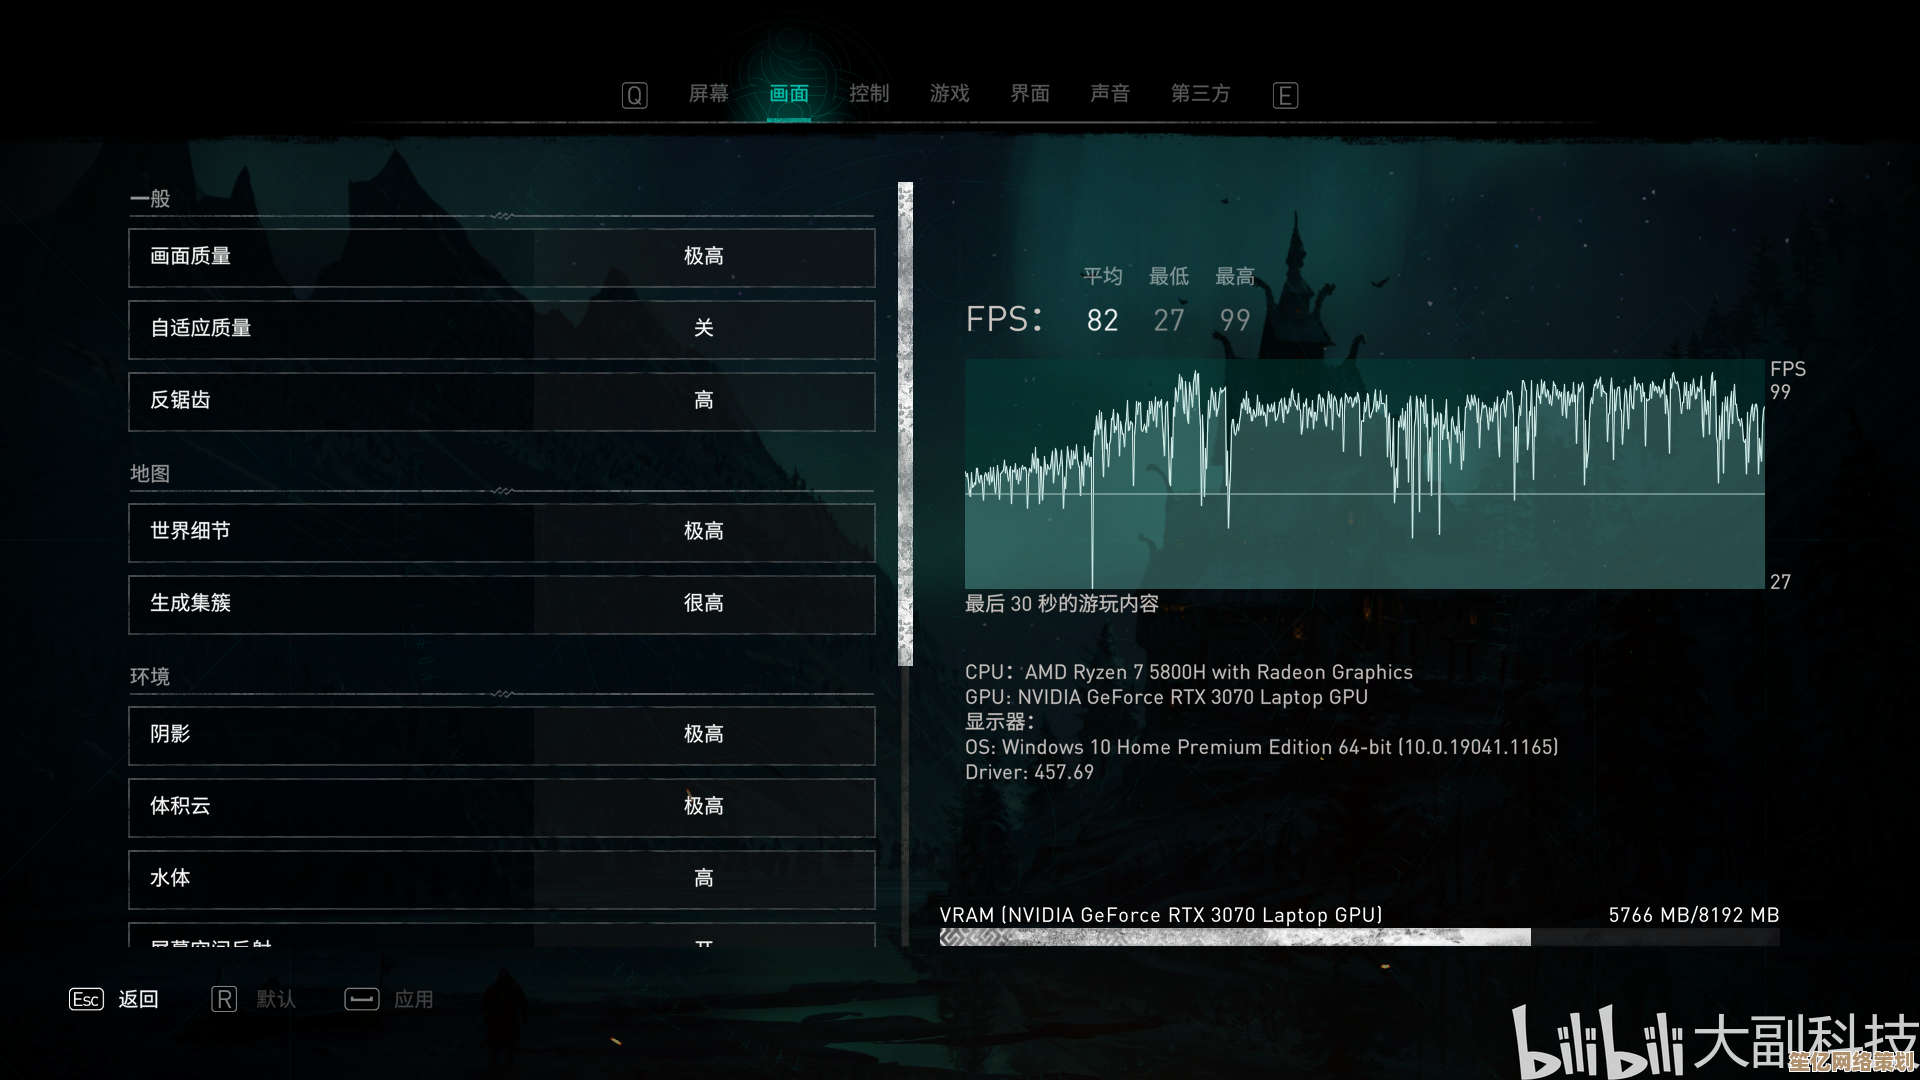Click the settings list scrollbar
The image size is (1920, 1080).
[905, 423]
